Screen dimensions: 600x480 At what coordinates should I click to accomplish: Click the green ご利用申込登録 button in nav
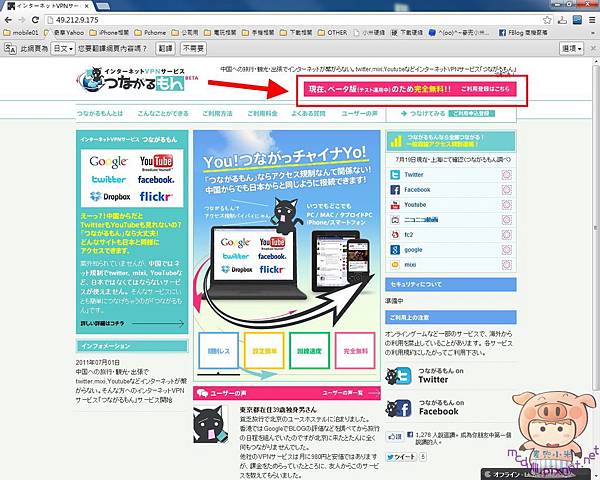click(472, 114)
